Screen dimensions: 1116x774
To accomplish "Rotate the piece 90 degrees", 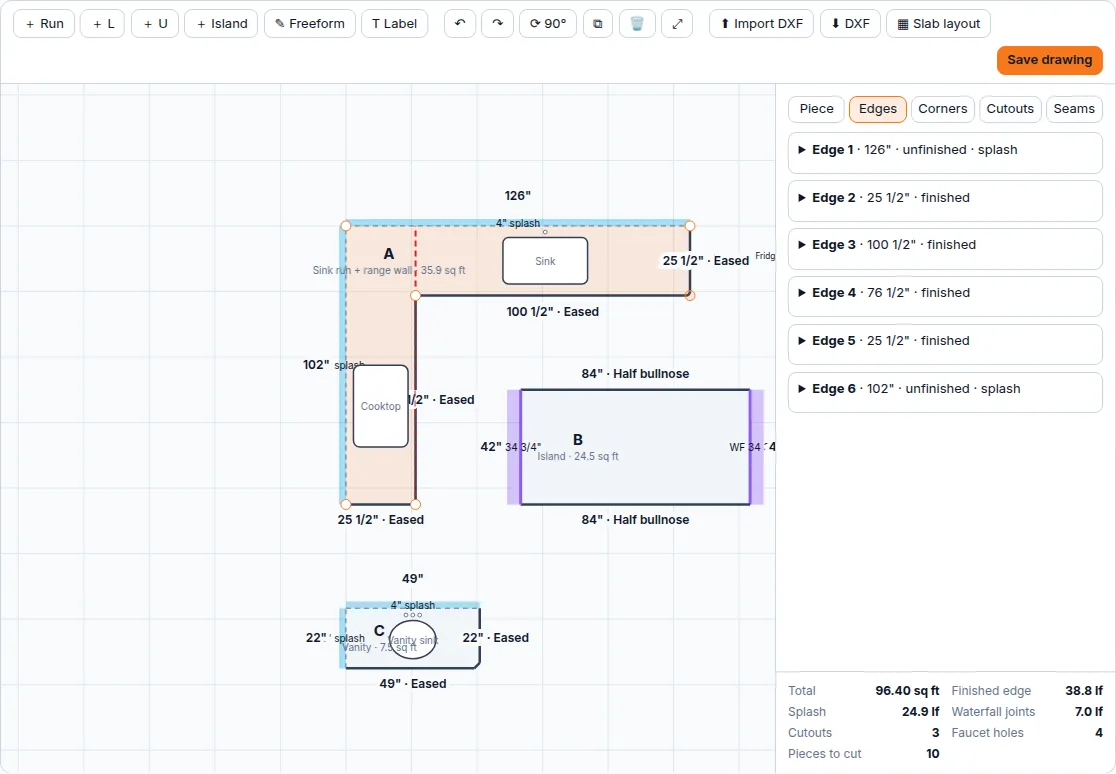I will pos(548,23).
